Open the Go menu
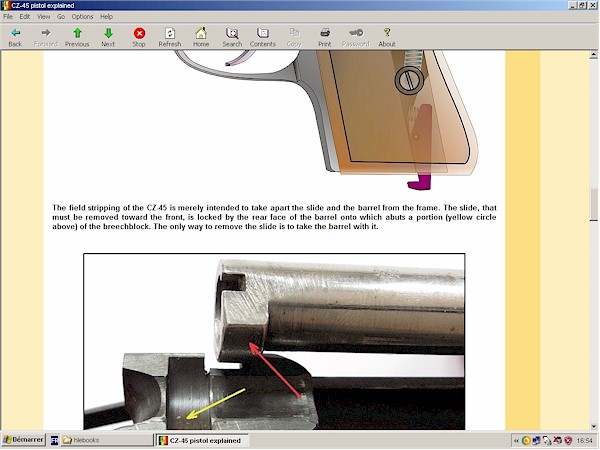 (61, 16)
